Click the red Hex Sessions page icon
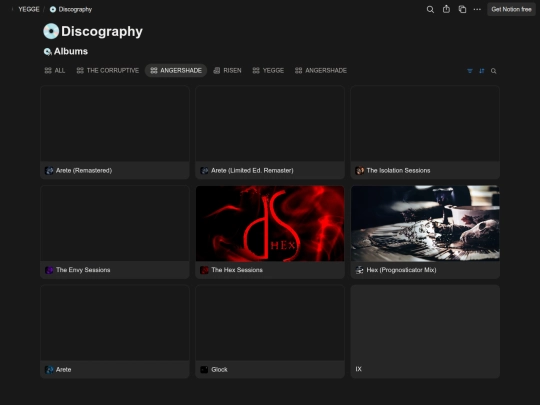This screenshot has width=540, height=405. (204, 270)
